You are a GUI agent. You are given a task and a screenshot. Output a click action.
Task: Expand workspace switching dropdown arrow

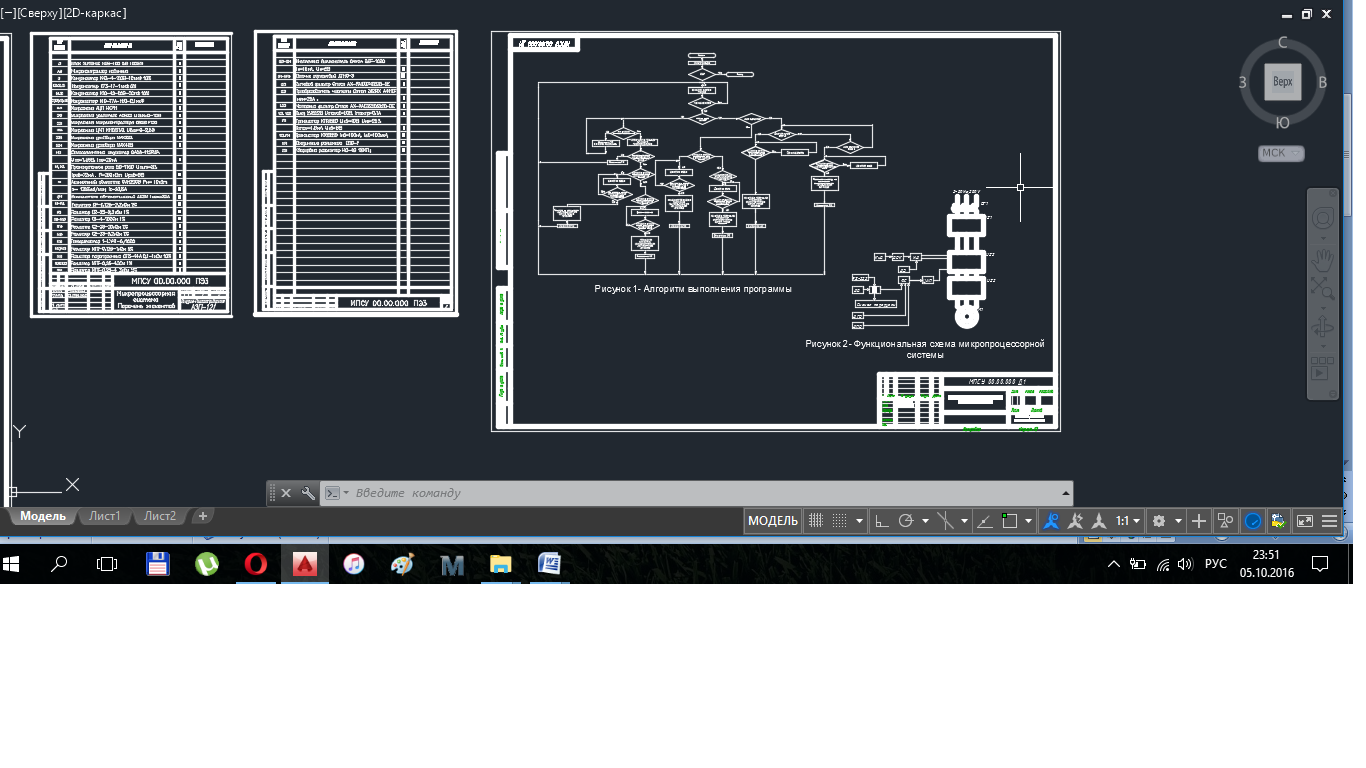(x=1178, y=521)
